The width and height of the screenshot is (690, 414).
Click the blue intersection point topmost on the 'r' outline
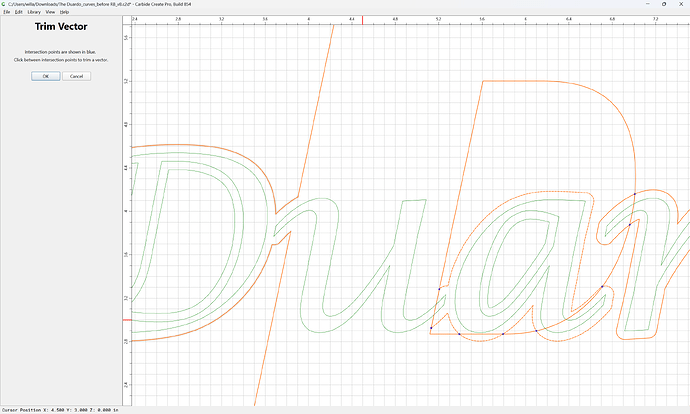tap(635, 194)
